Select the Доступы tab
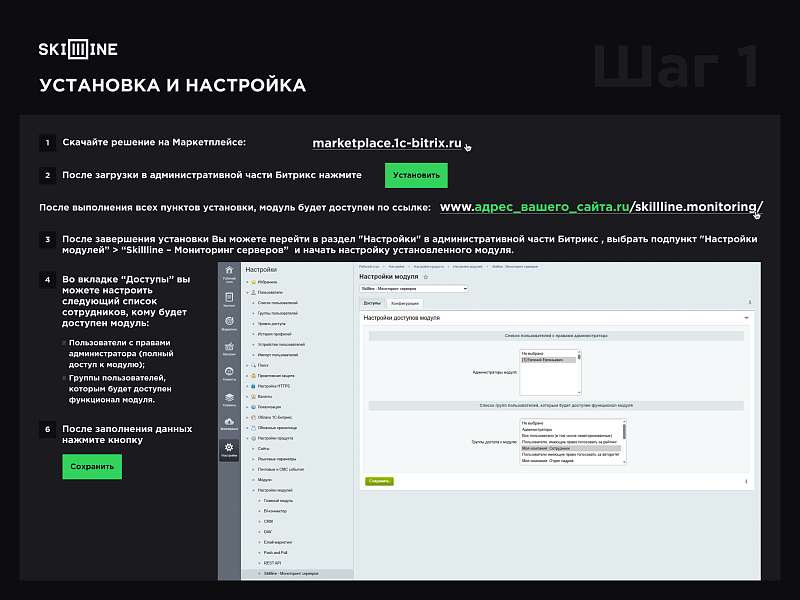This screenshot has width=800, height=600. [371, 302]
